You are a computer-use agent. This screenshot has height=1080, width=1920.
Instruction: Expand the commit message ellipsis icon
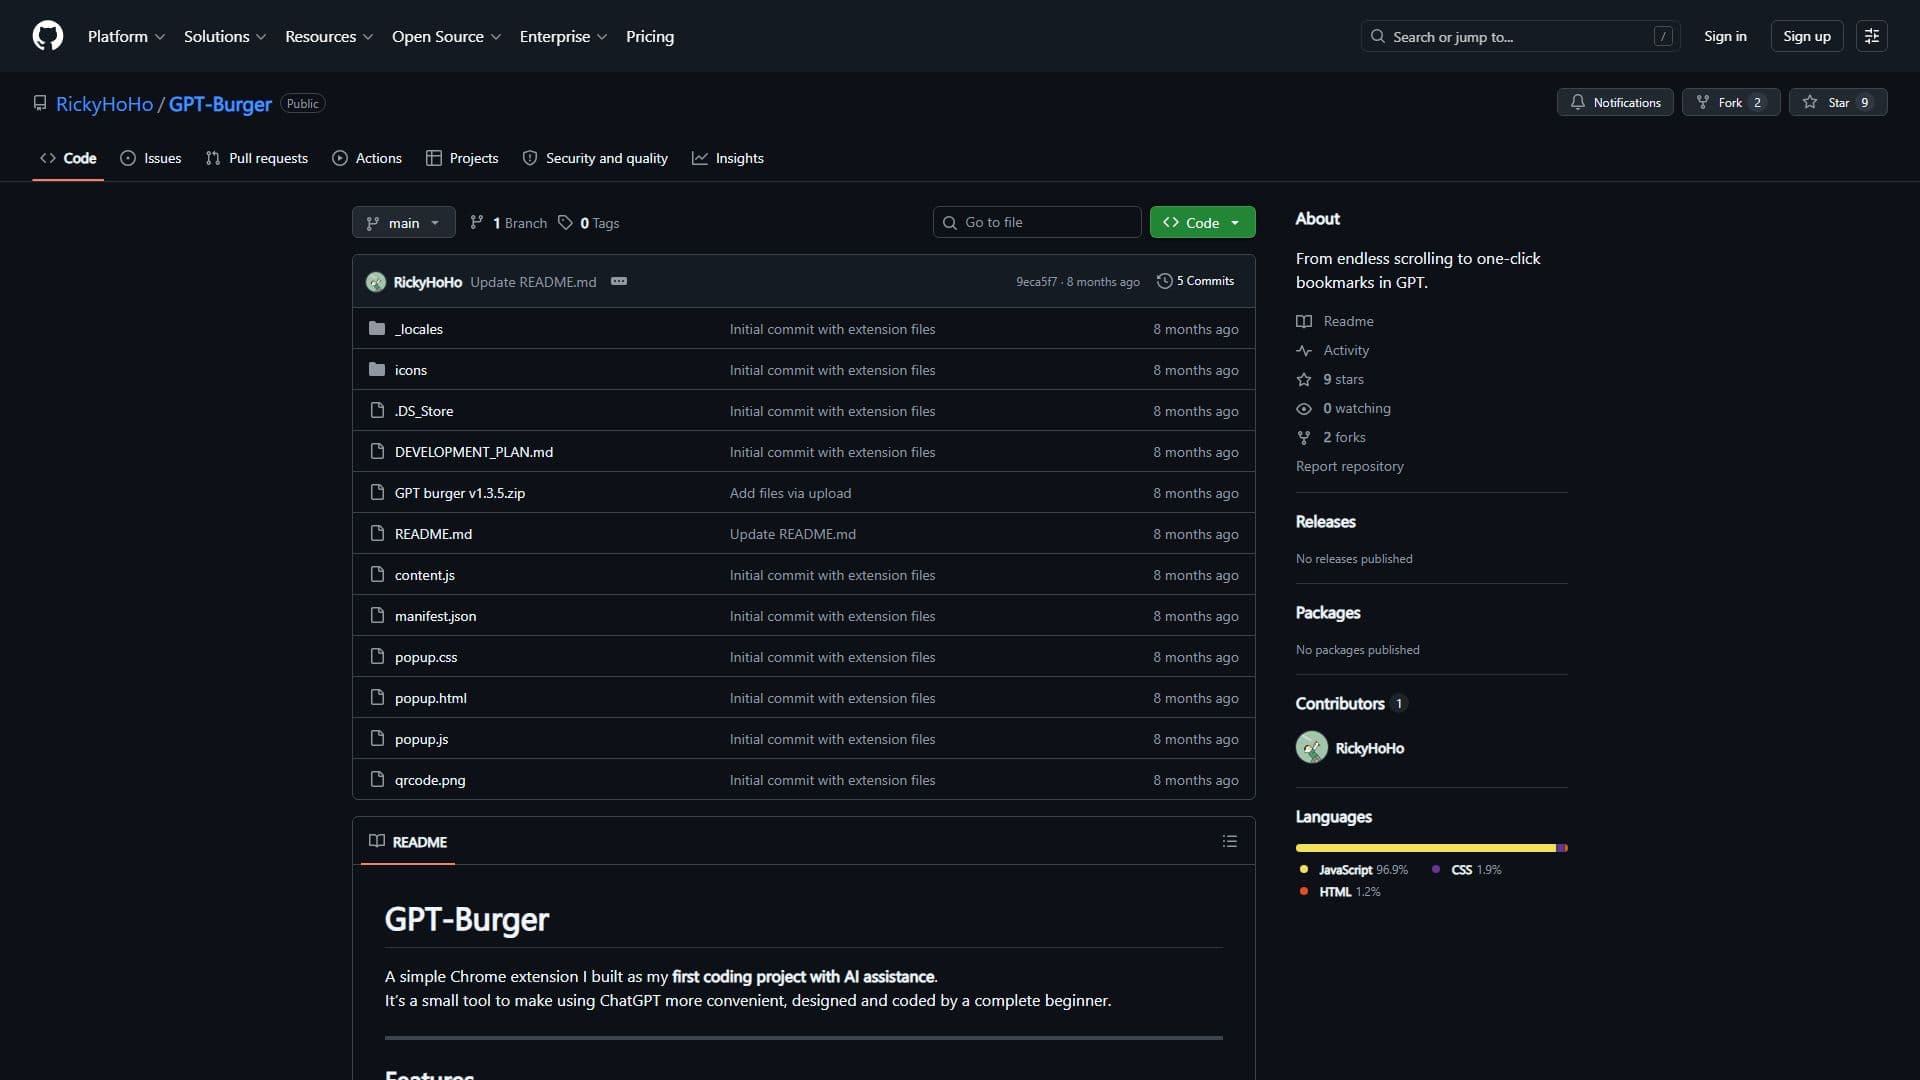tap(619, 281)
